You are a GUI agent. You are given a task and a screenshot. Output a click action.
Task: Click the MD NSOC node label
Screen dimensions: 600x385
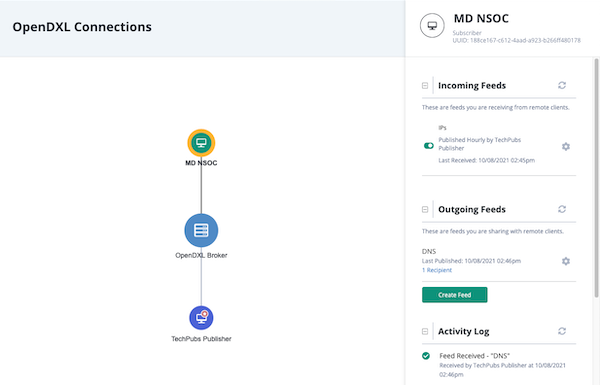[201, 163]
